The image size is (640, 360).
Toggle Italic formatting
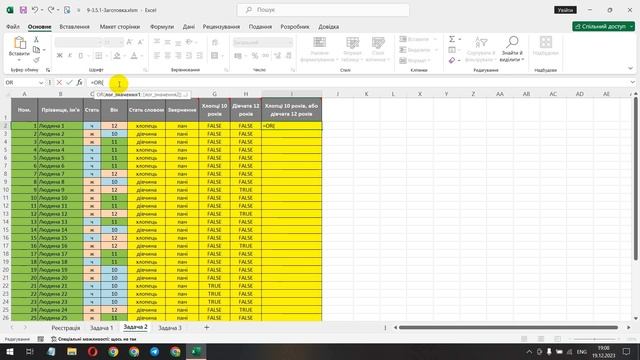click(x=70, y=56)
